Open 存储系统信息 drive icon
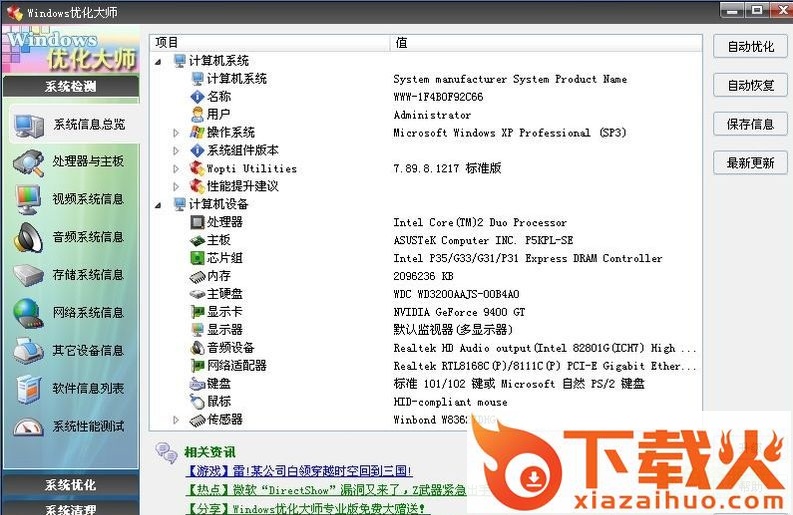 tap(28, 275)
